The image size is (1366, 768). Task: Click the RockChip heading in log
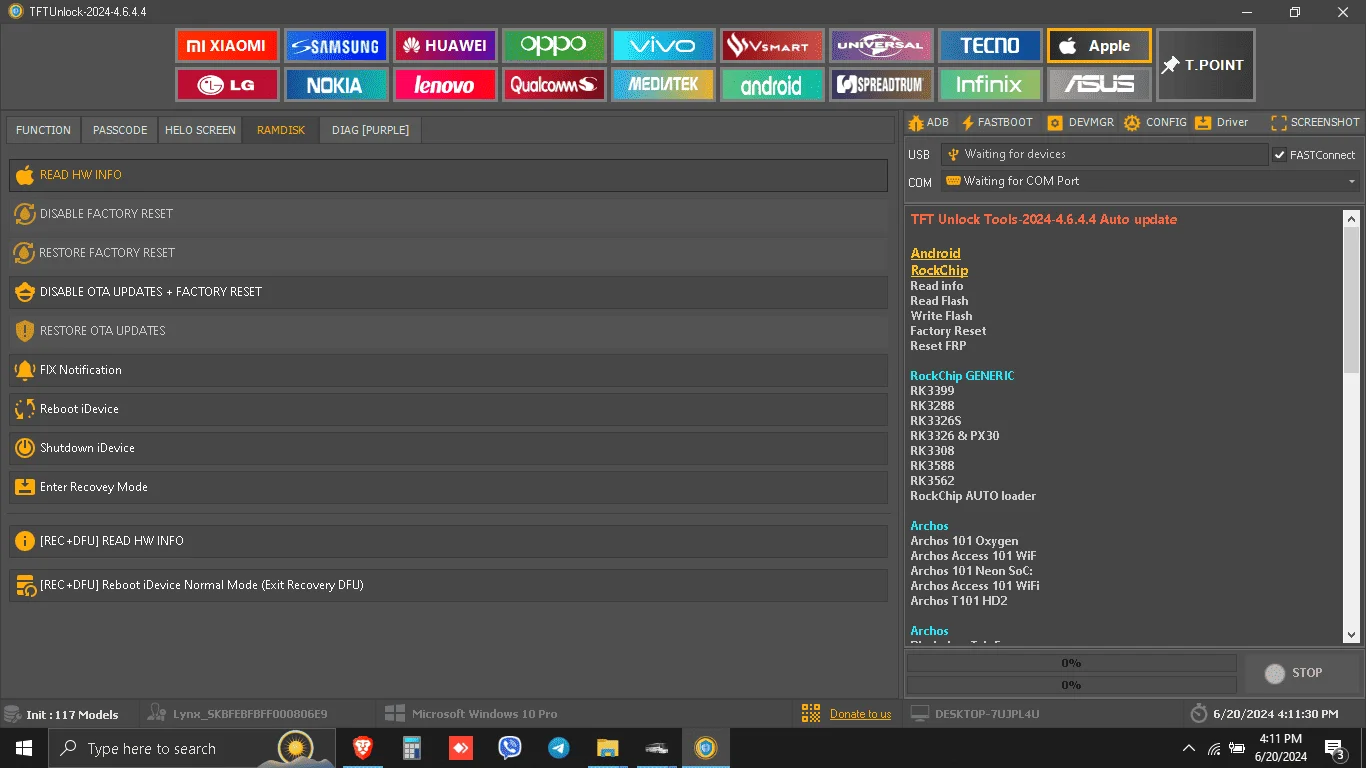pyautogui.click(x=939, y=270)
